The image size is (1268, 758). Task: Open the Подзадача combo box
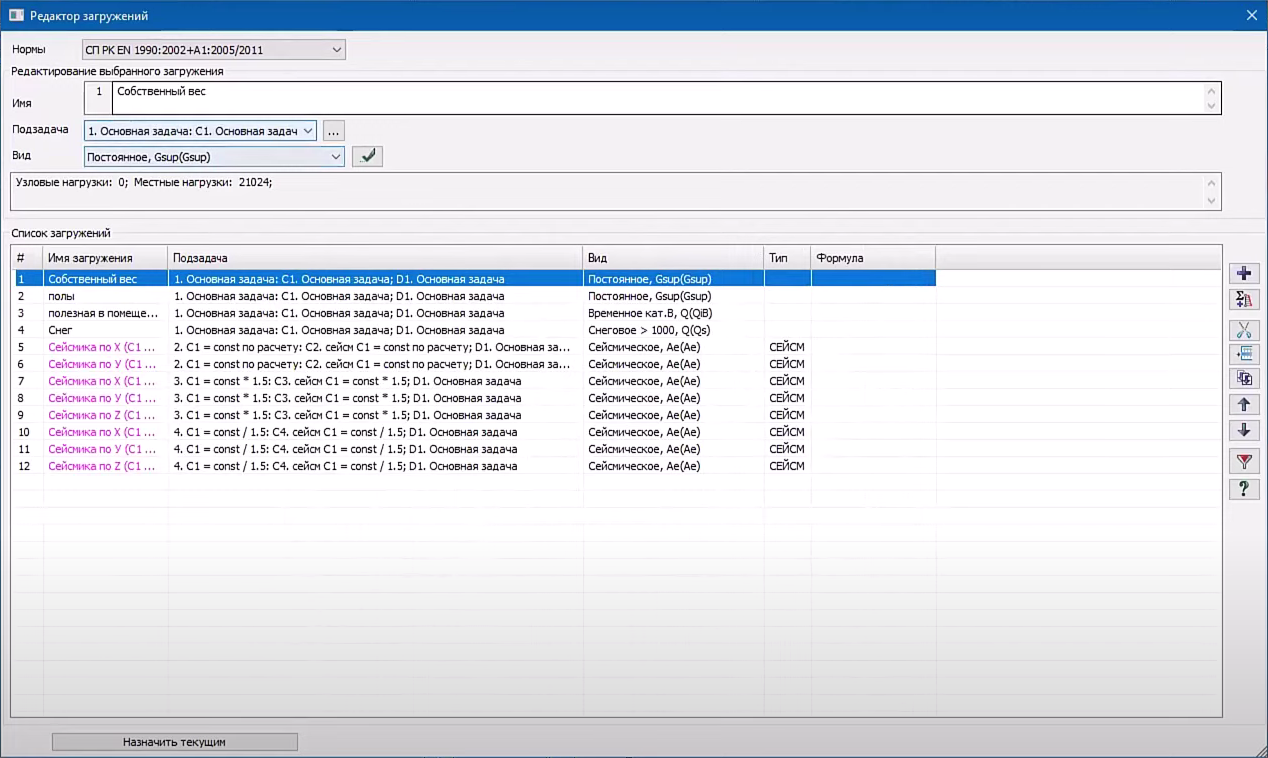point(307,131)
